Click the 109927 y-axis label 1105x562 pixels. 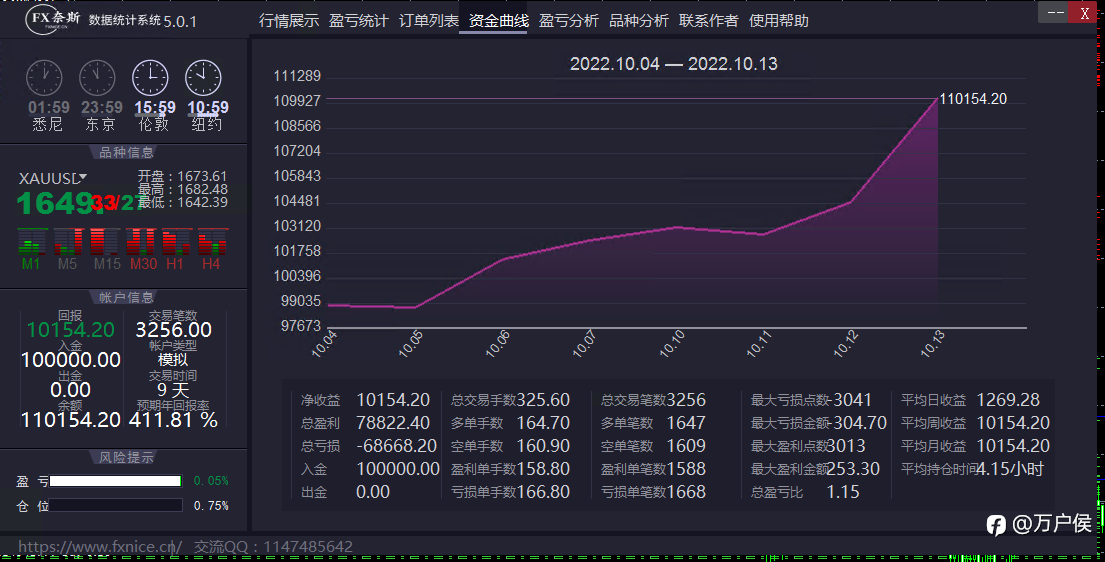point(297,101)
